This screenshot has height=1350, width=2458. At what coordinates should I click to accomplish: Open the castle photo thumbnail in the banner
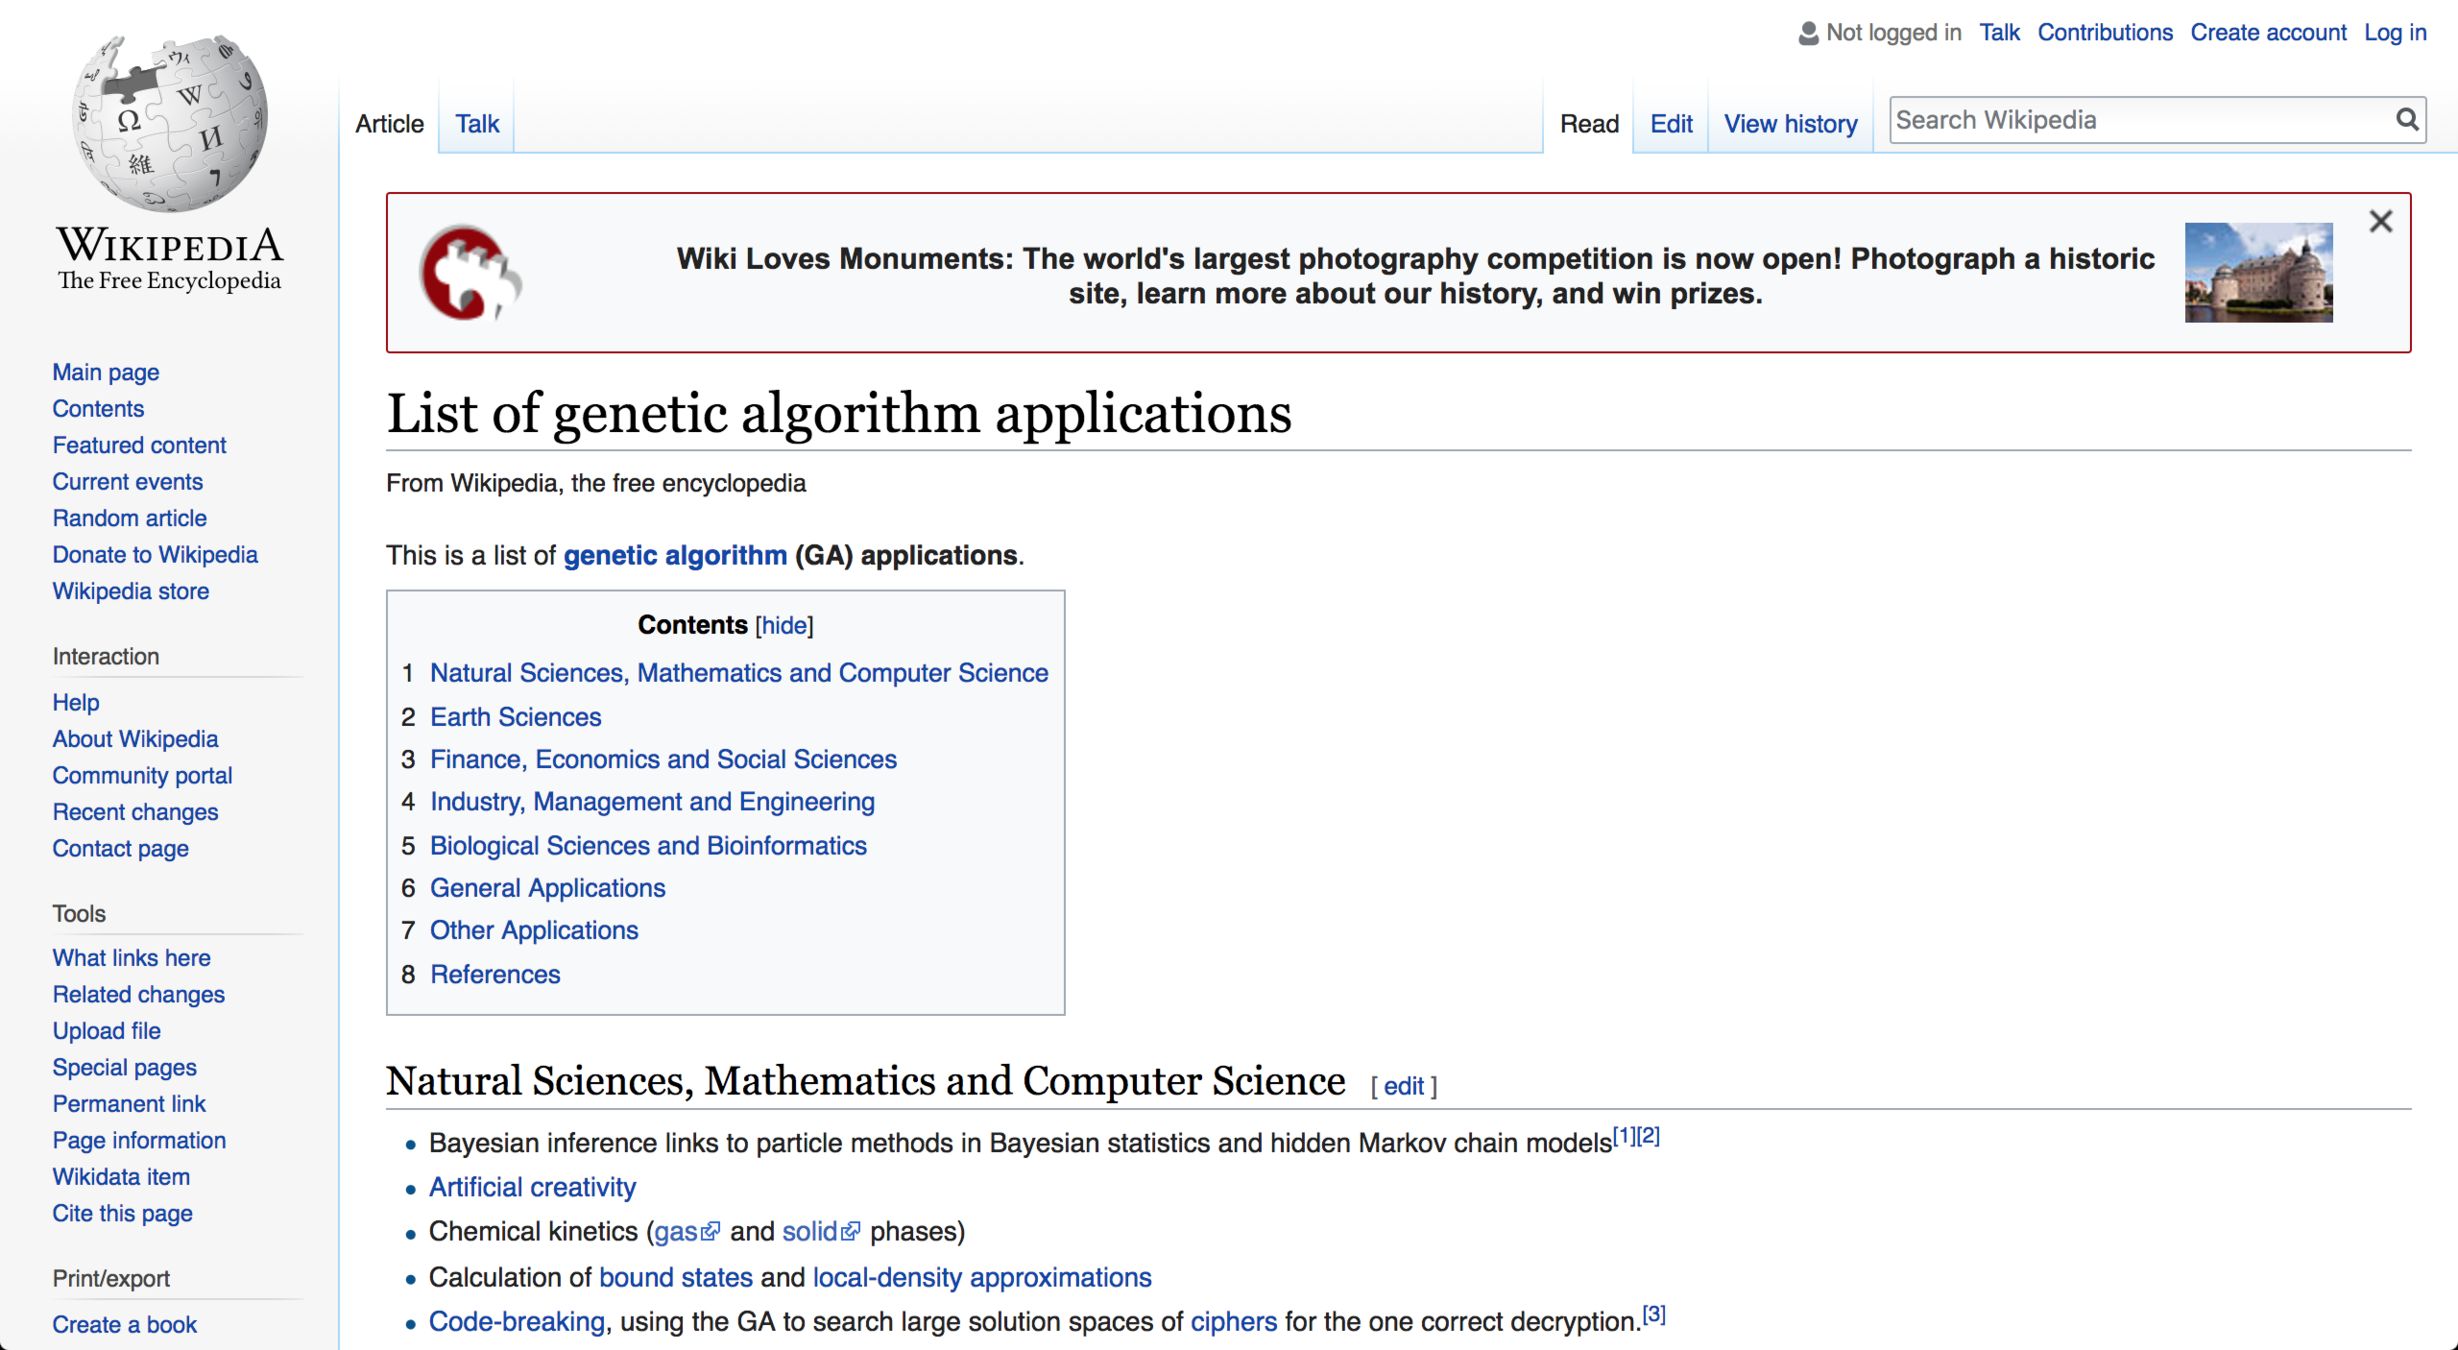2258,273
